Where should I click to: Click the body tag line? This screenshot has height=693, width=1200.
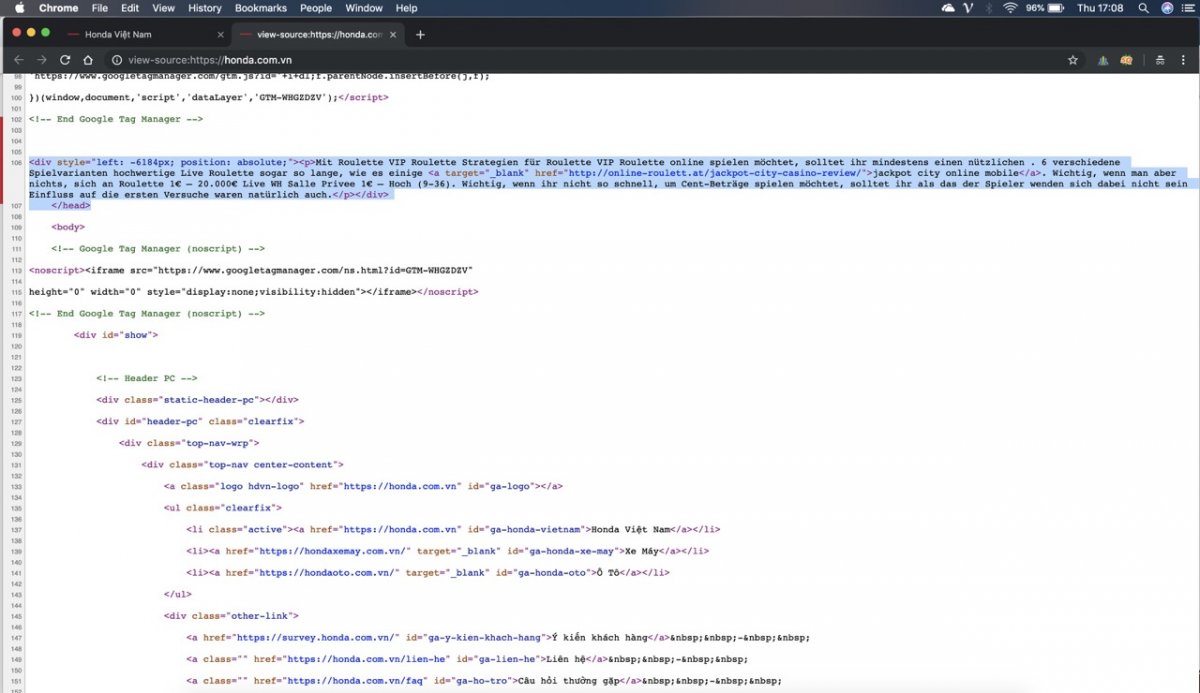(x=68, y=227)
